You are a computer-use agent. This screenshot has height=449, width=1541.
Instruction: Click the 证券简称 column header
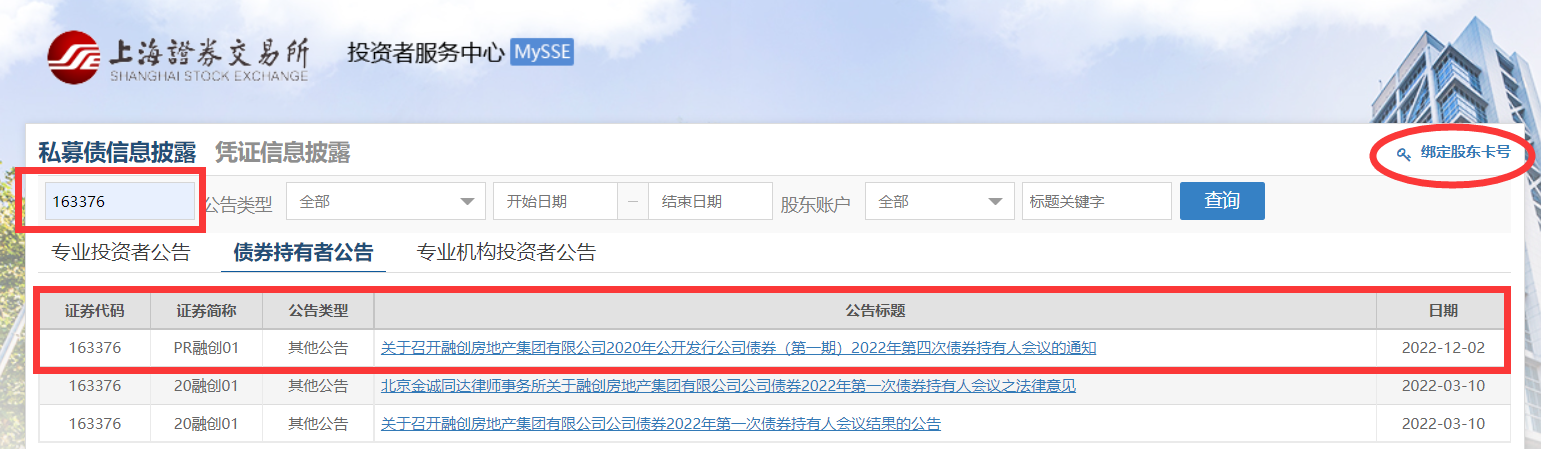(x=207, y=311)
